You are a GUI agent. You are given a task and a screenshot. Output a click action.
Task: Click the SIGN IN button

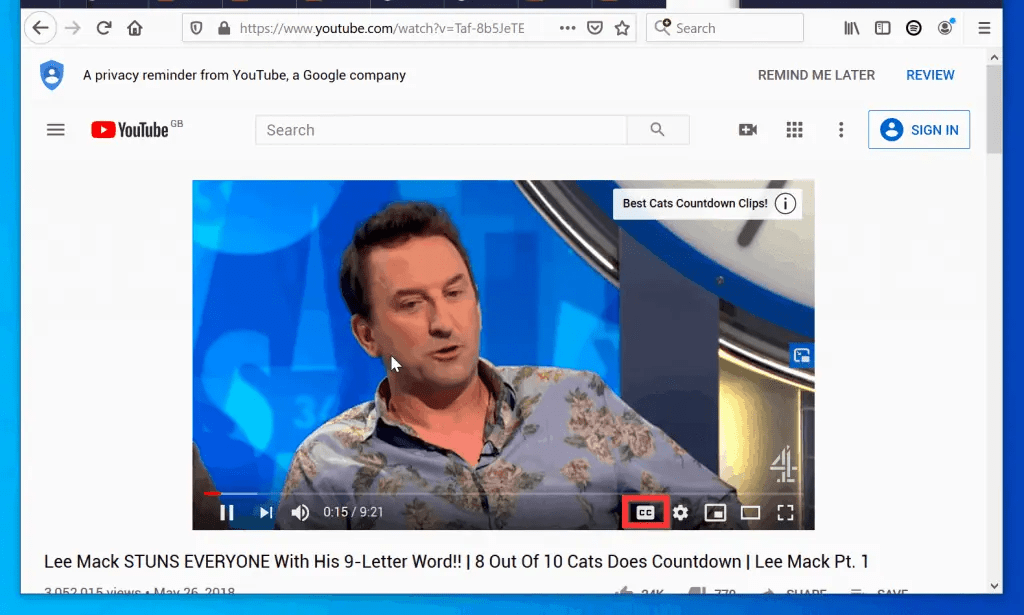(918, 129)
